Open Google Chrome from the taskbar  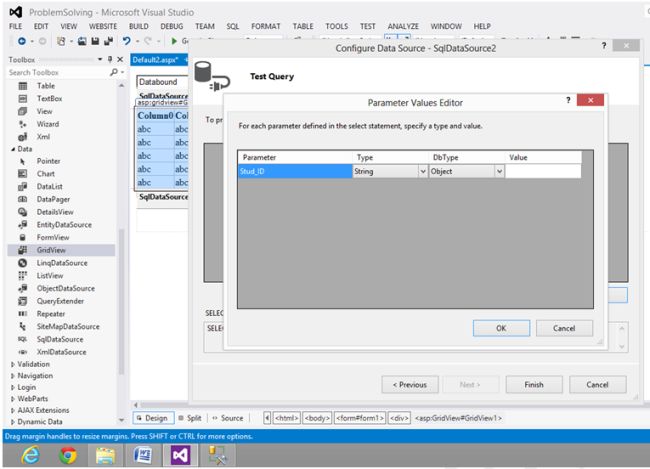coord(68,455)
